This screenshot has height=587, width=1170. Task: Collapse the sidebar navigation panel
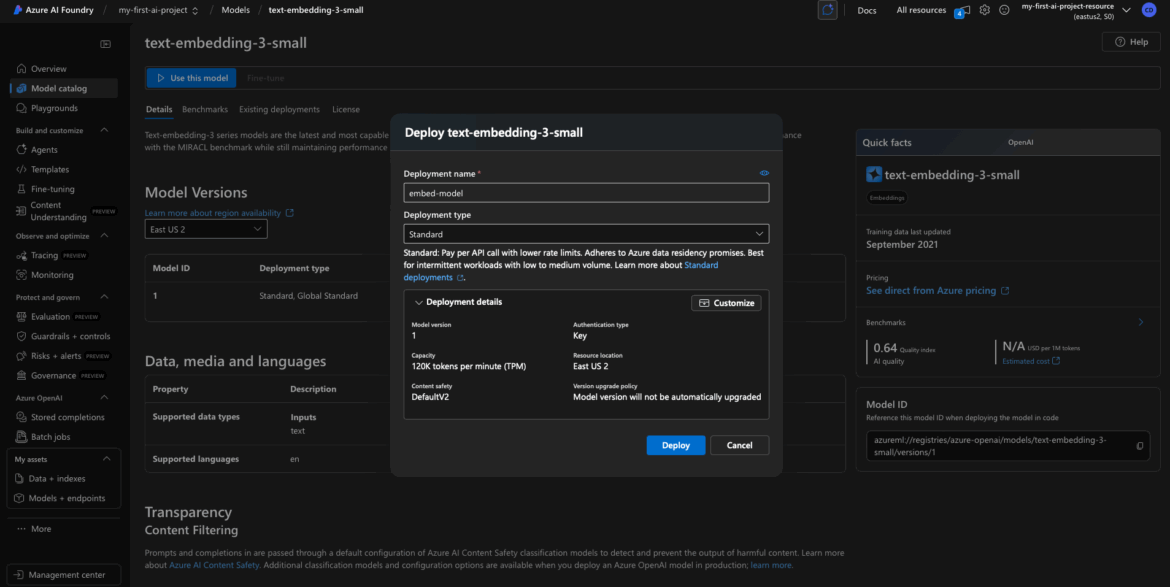pos(106,44)
